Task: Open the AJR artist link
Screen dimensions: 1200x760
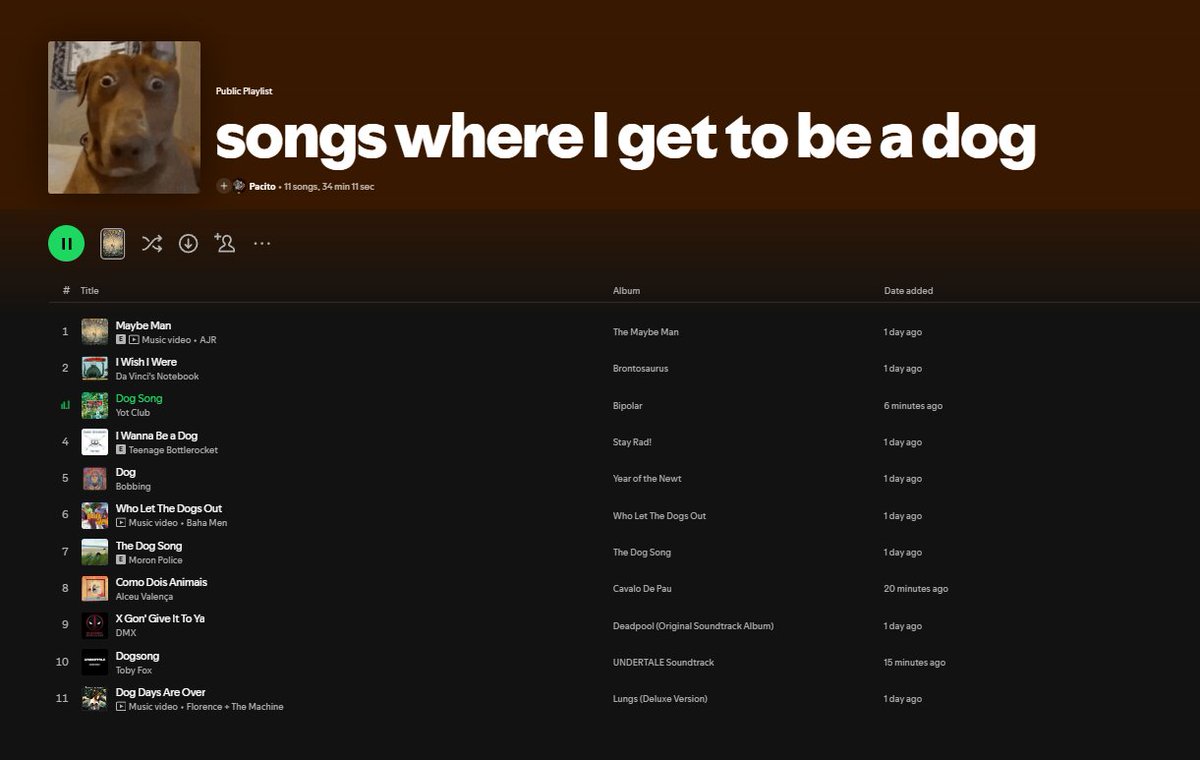Action: (208, 340)
